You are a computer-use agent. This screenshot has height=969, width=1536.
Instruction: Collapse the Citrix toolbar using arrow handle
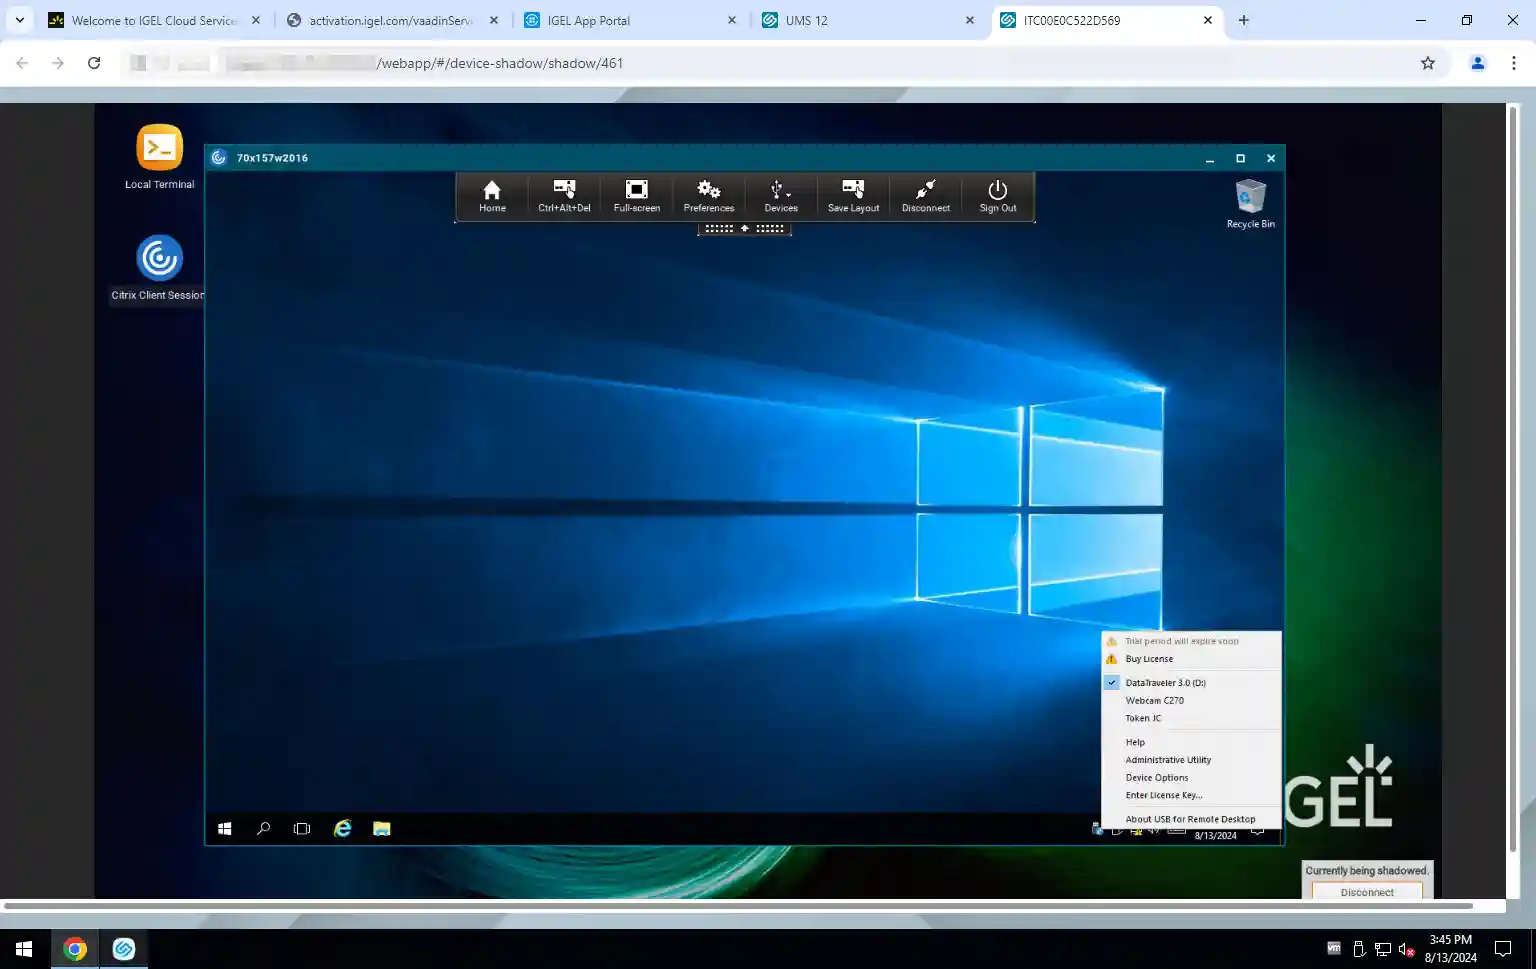744,229
